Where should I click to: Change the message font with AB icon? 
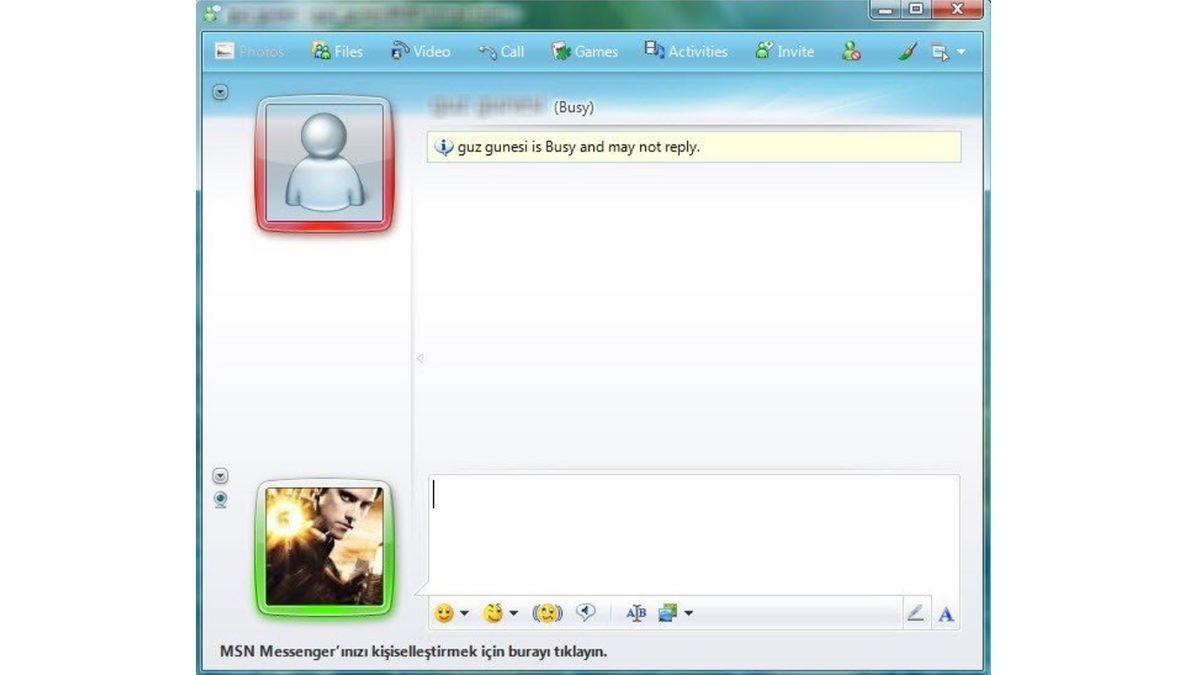pyautogui.click(x=636, y=612)
